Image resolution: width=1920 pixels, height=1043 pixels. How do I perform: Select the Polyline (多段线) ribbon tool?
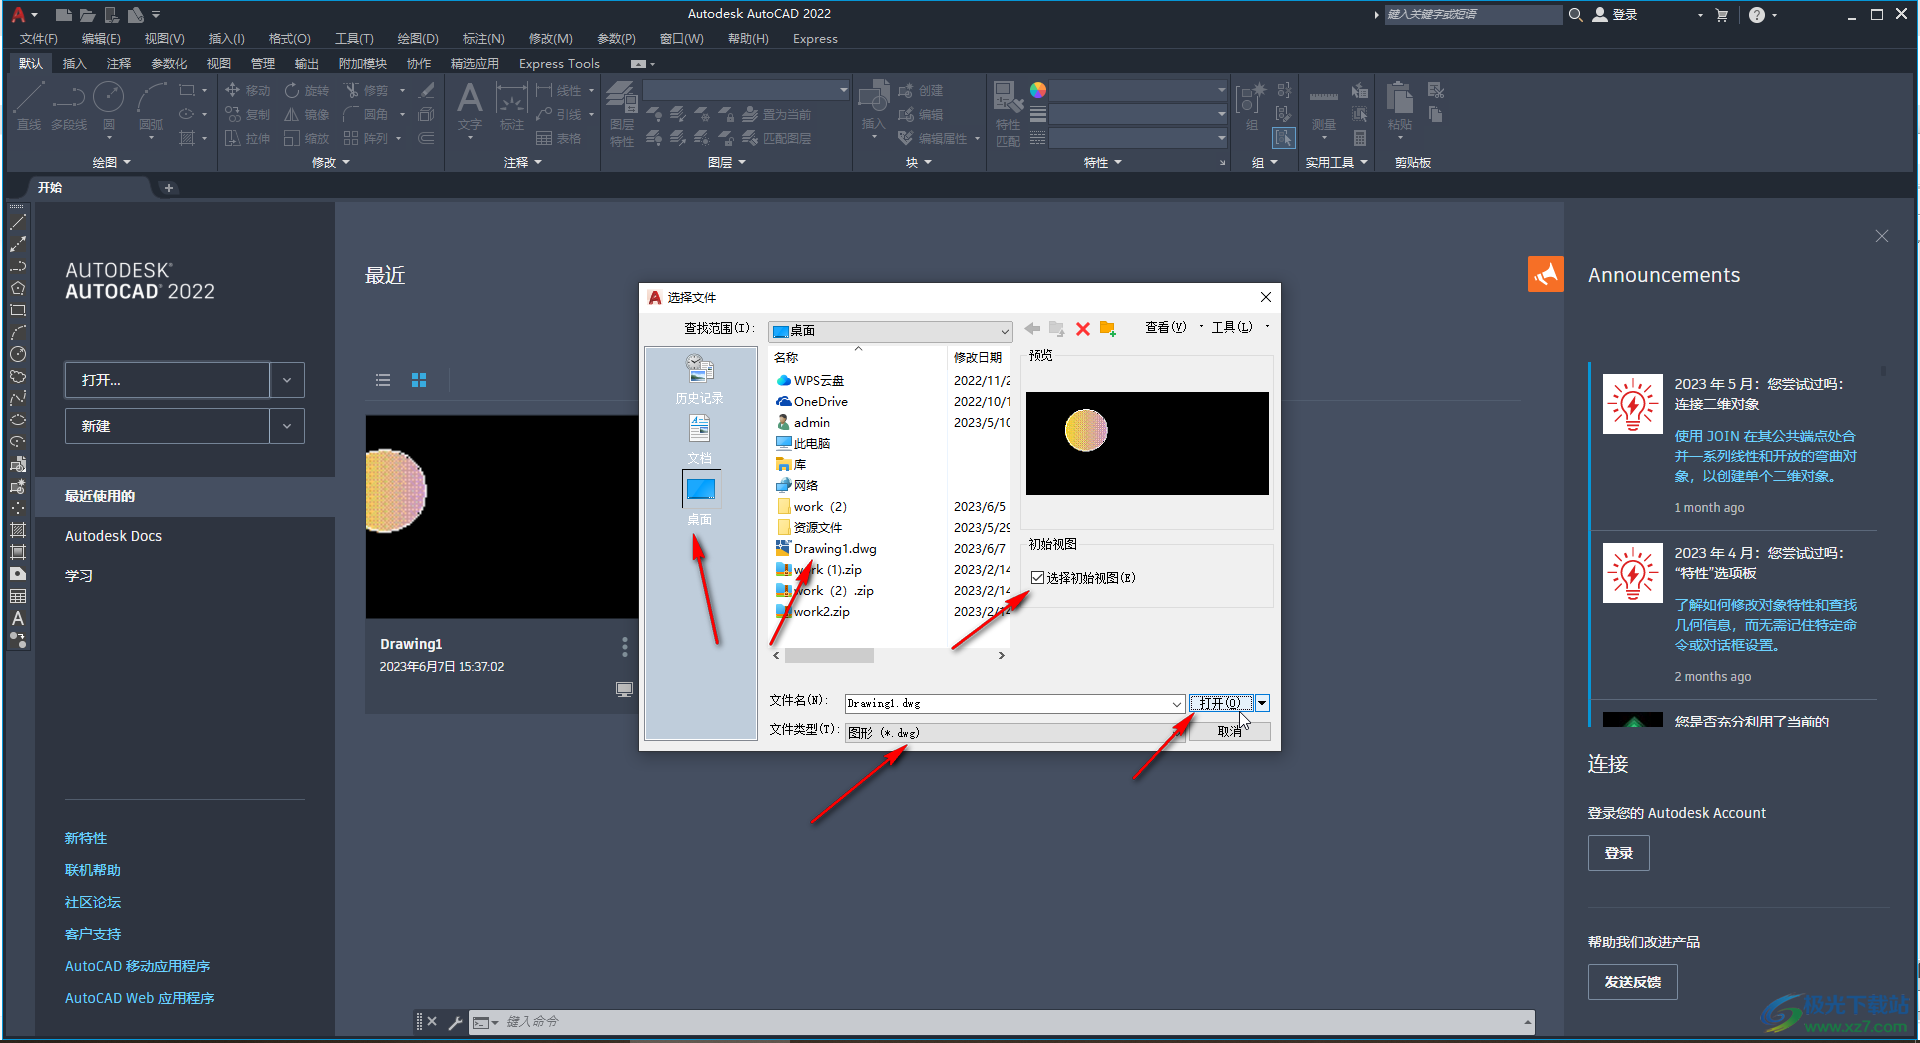pos(69,105)
